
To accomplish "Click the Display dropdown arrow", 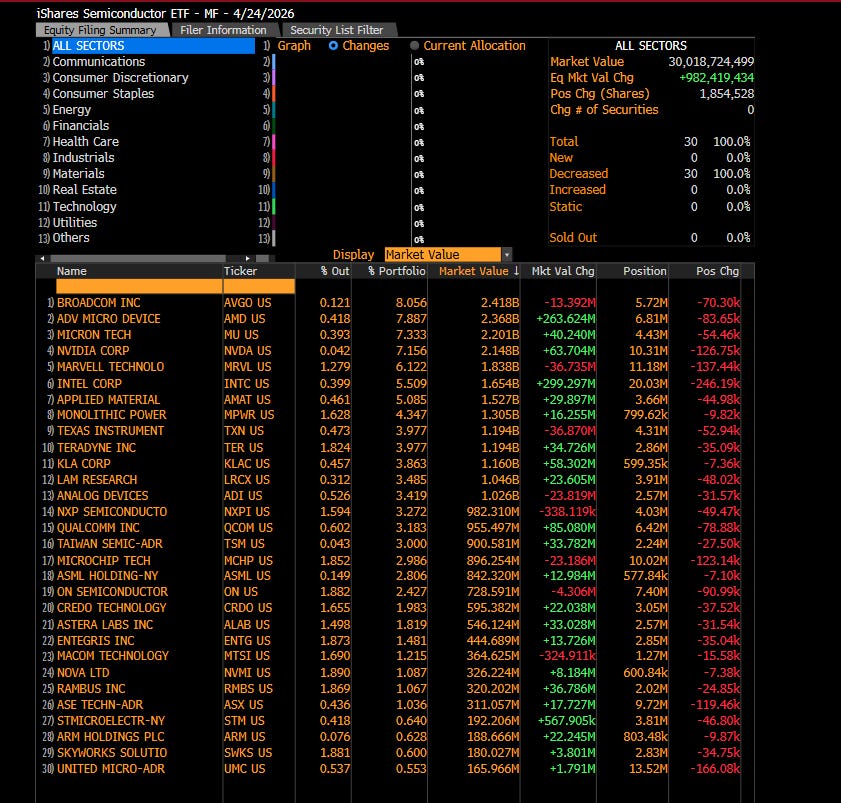I will click(x=507, y=254).
